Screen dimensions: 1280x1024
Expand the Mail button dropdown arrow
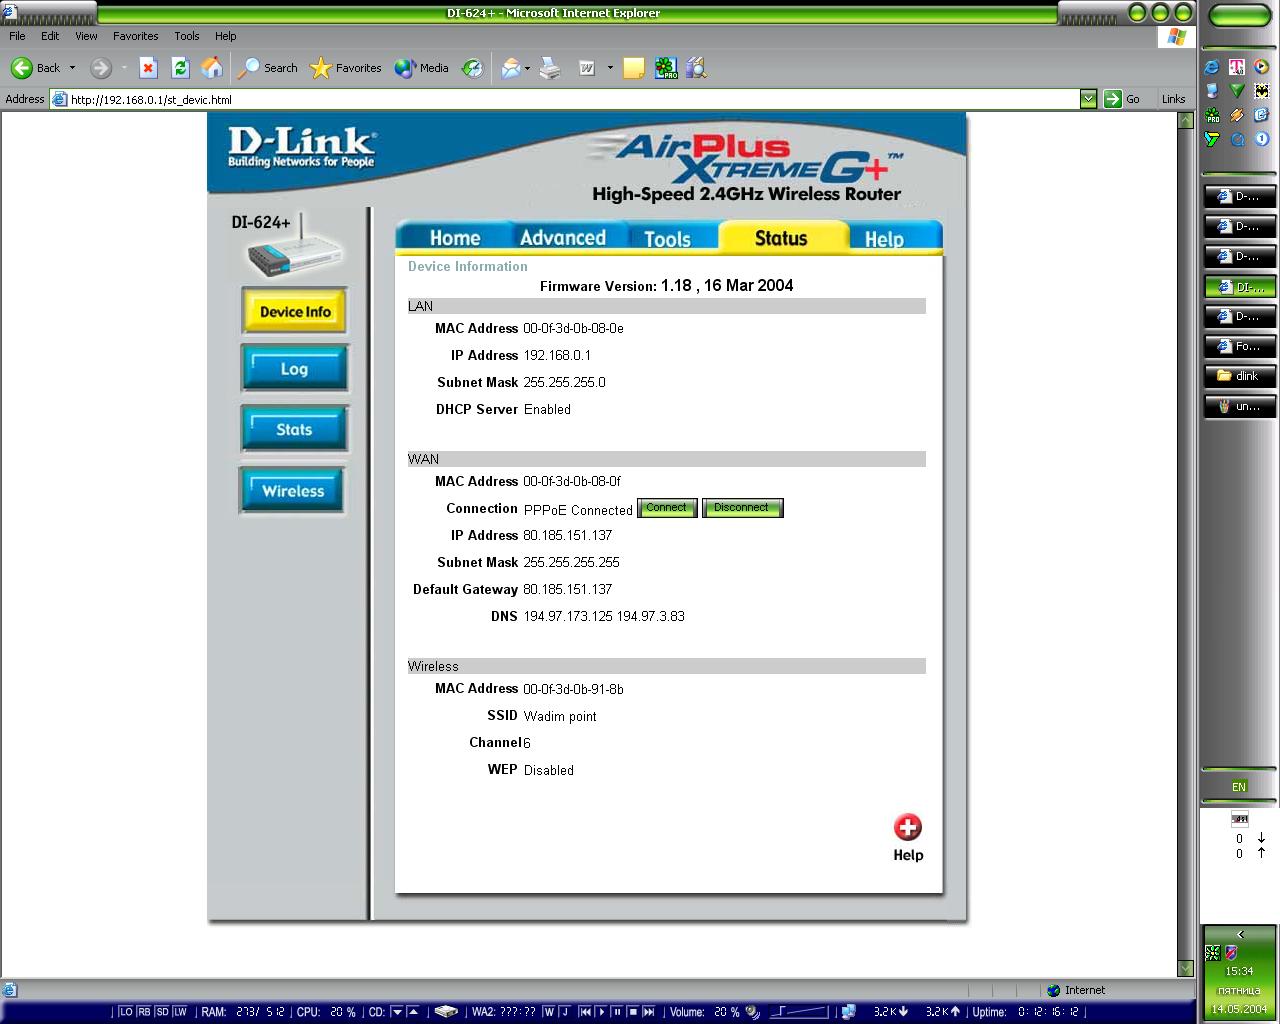pyautogui.click(x=527, y=68)
